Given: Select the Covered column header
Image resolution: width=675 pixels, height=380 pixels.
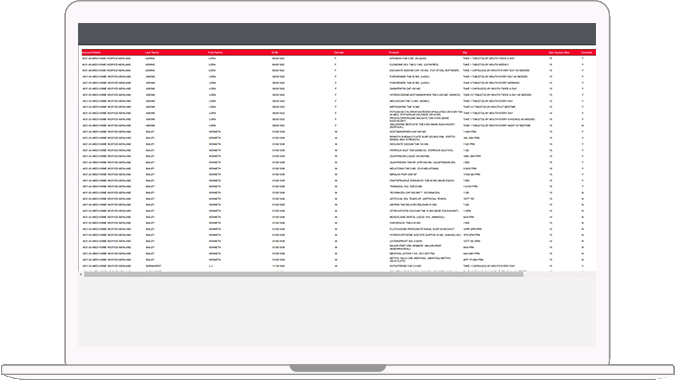Looking at the screenshot, I should [x=586, y=53].
